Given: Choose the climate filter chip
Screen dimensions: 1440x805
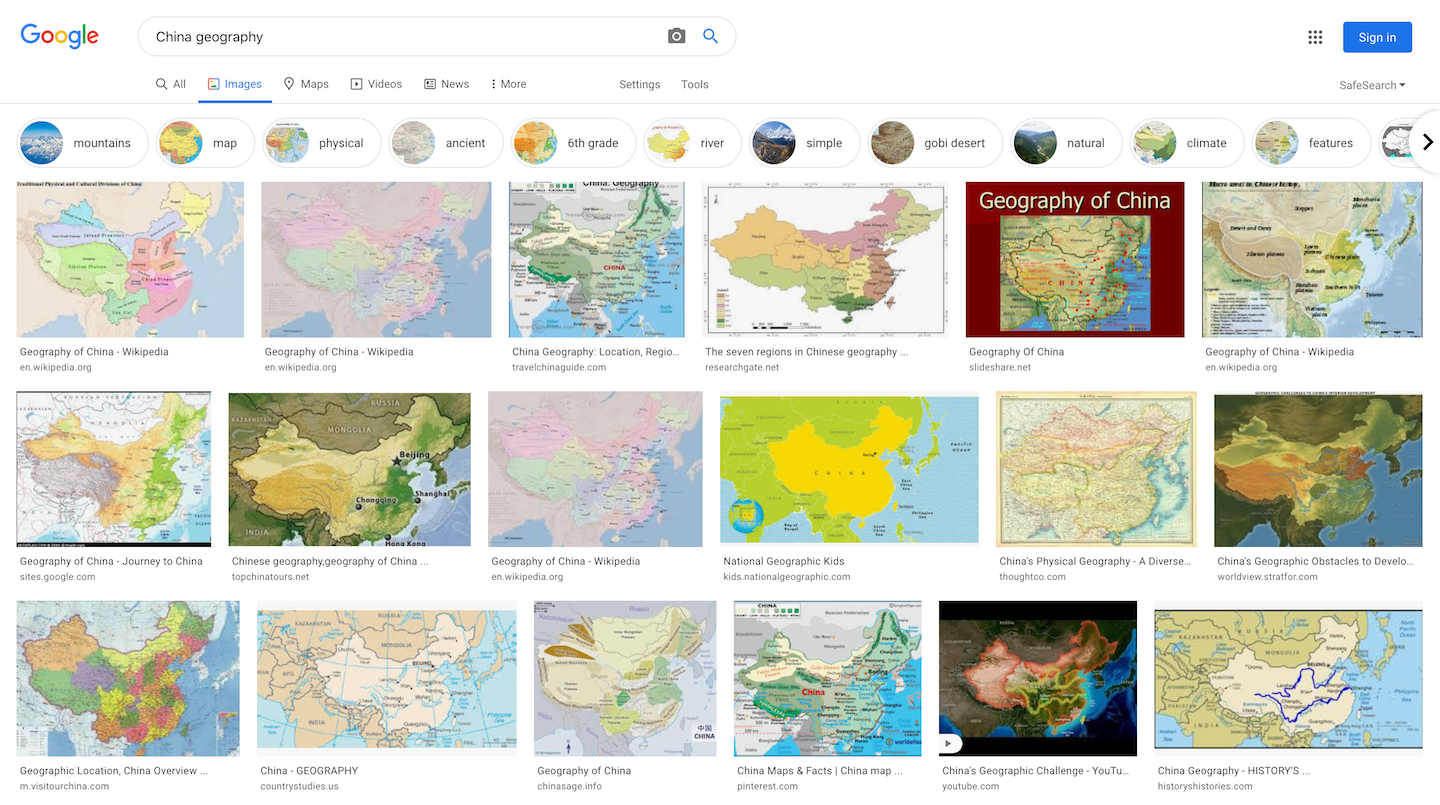Looking at the screenshot, I should coord(1187,143).
